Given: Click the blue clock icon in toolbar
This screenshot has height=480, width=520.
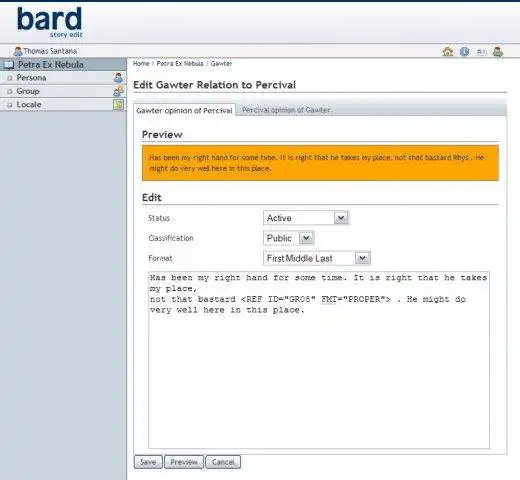Looking at the screenshot, I should pyautogui.click(x=464, y=52).
